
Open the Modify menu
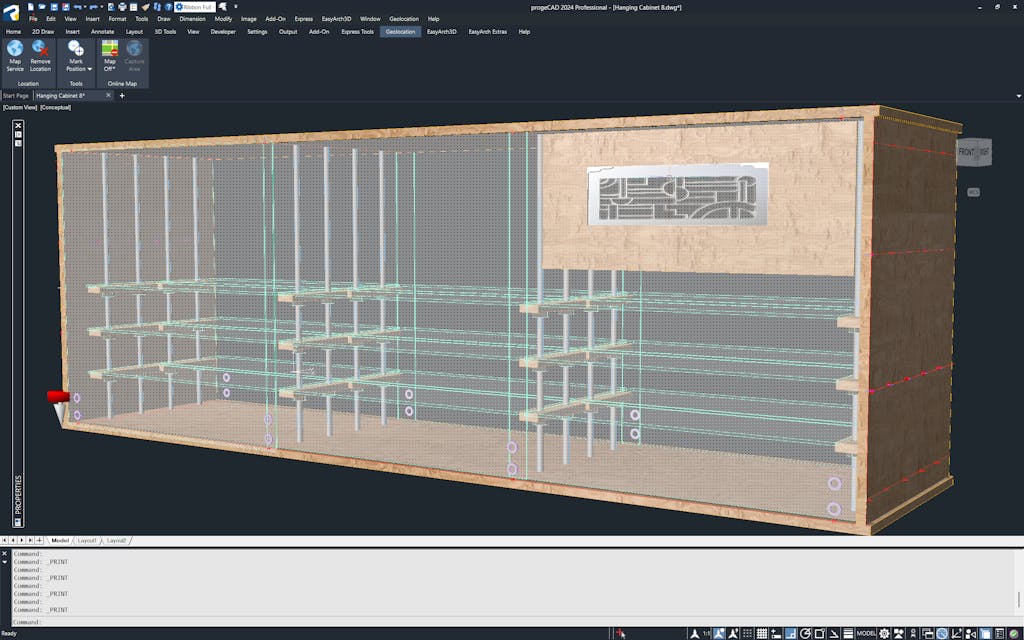click(x=223, y=19)
